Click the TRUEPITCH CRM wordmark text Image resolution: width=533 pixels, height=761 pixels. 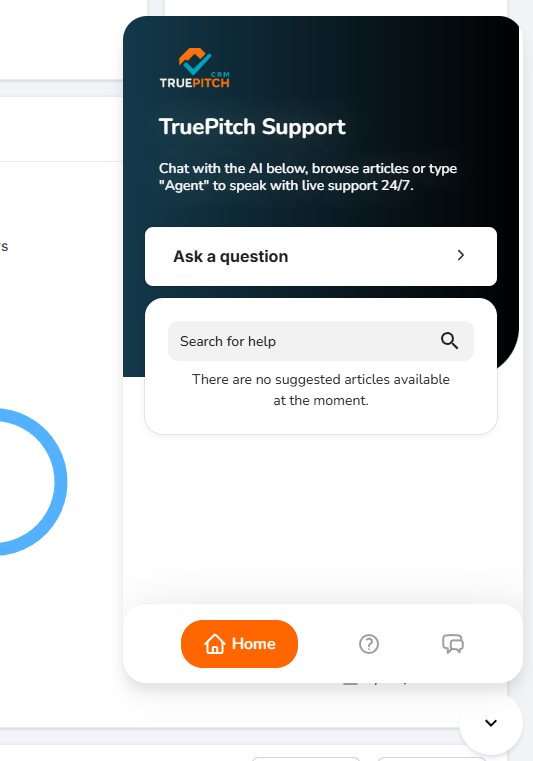[195, 81]
